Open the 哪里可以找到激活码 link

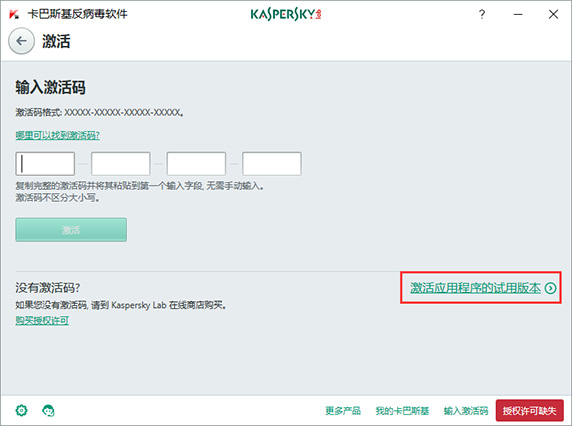coord(58,136)
